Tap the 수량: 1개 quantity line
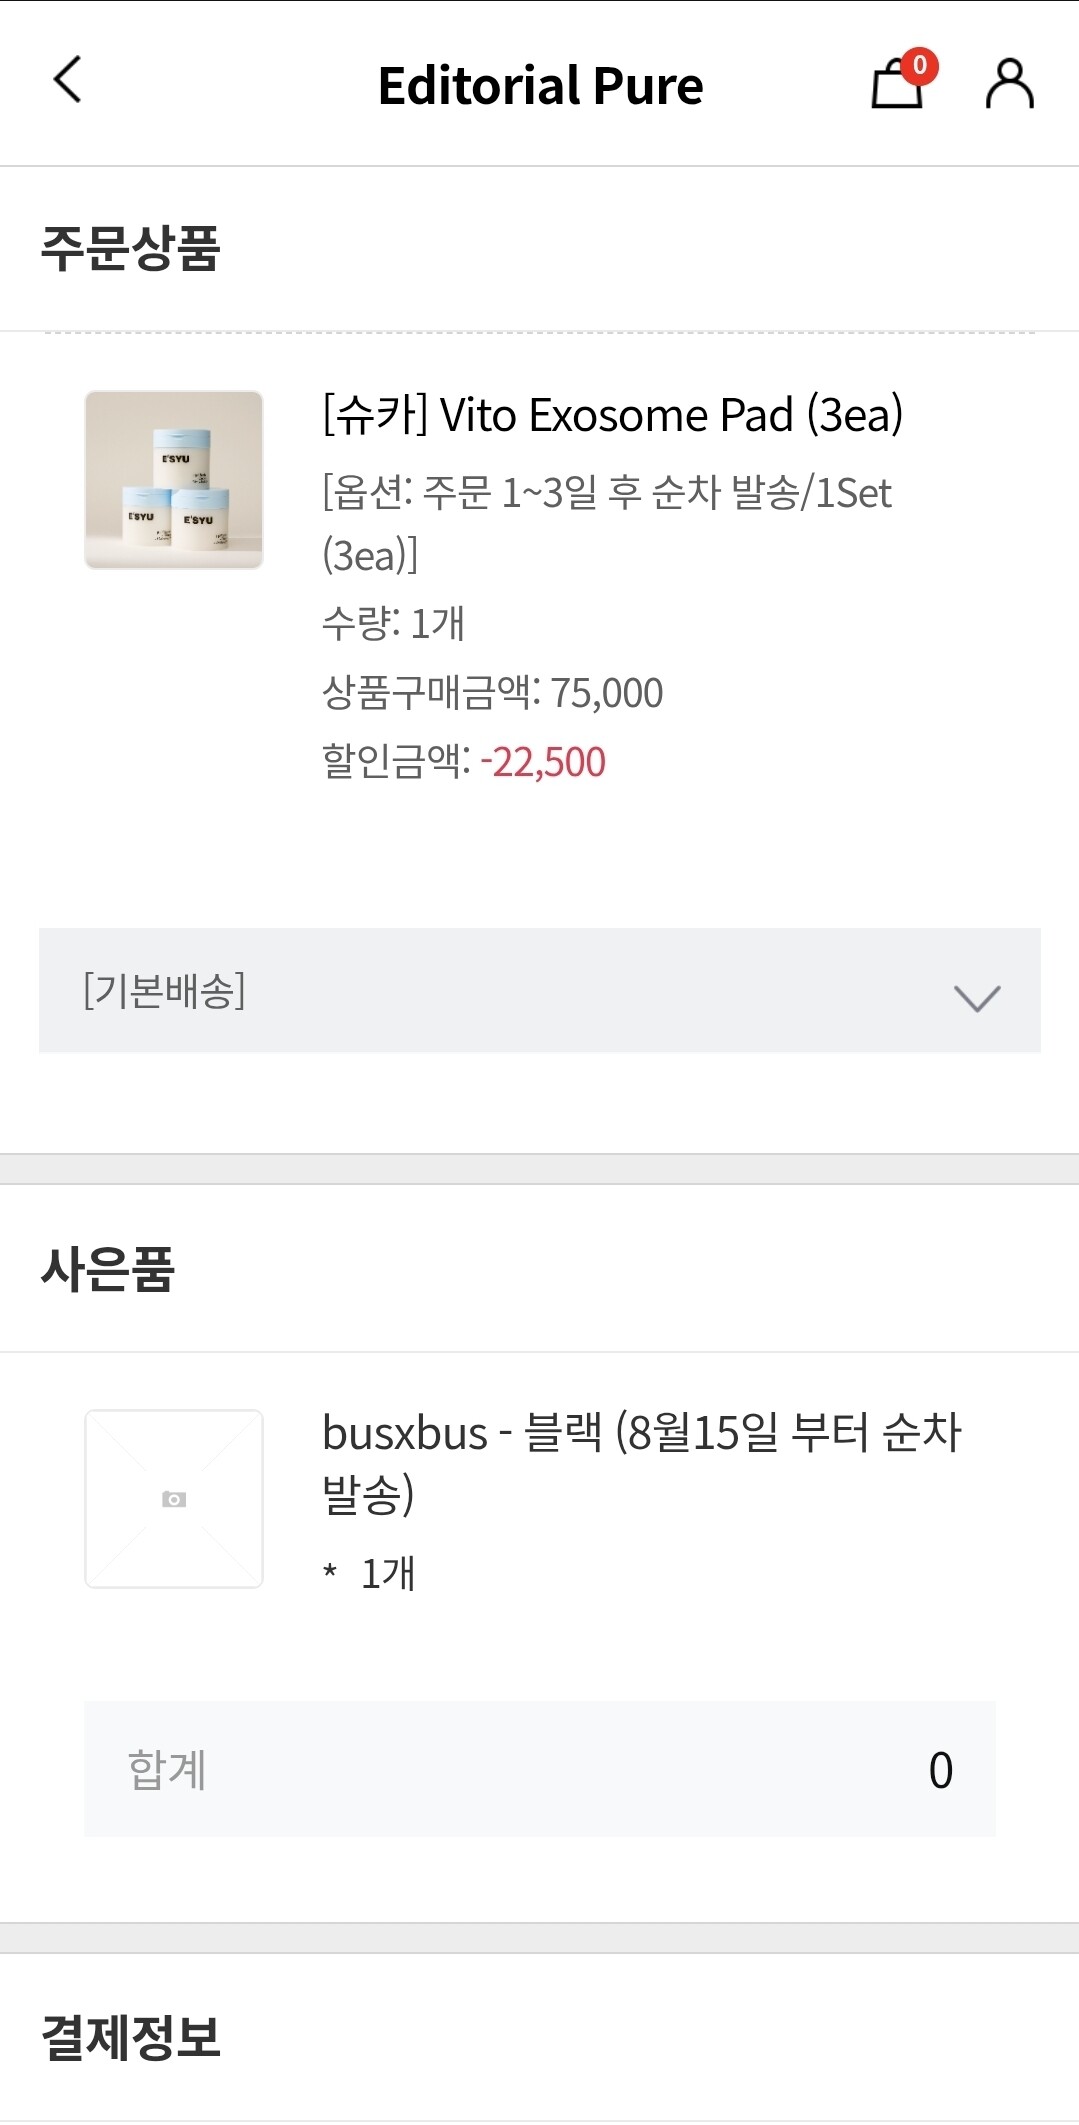This screenshot has height=2125, width=1079. click(x=393, y=624)
